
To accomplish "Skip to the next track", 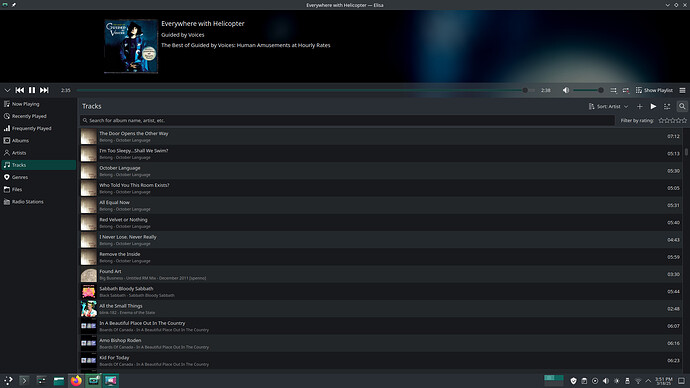I will click(44, 90).
